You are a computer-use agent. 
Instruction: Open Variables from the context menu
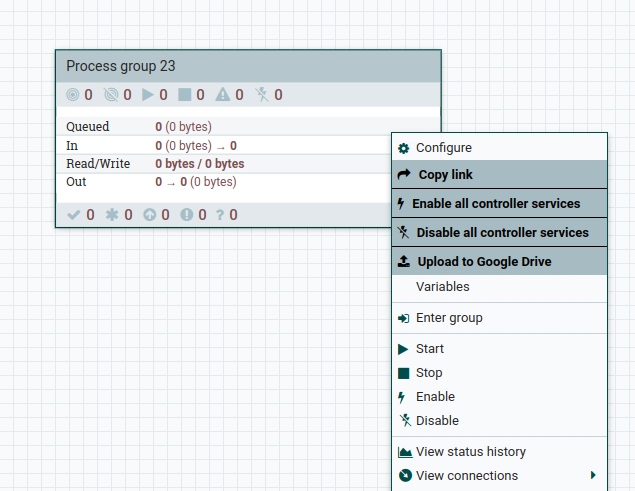(442, 287)
